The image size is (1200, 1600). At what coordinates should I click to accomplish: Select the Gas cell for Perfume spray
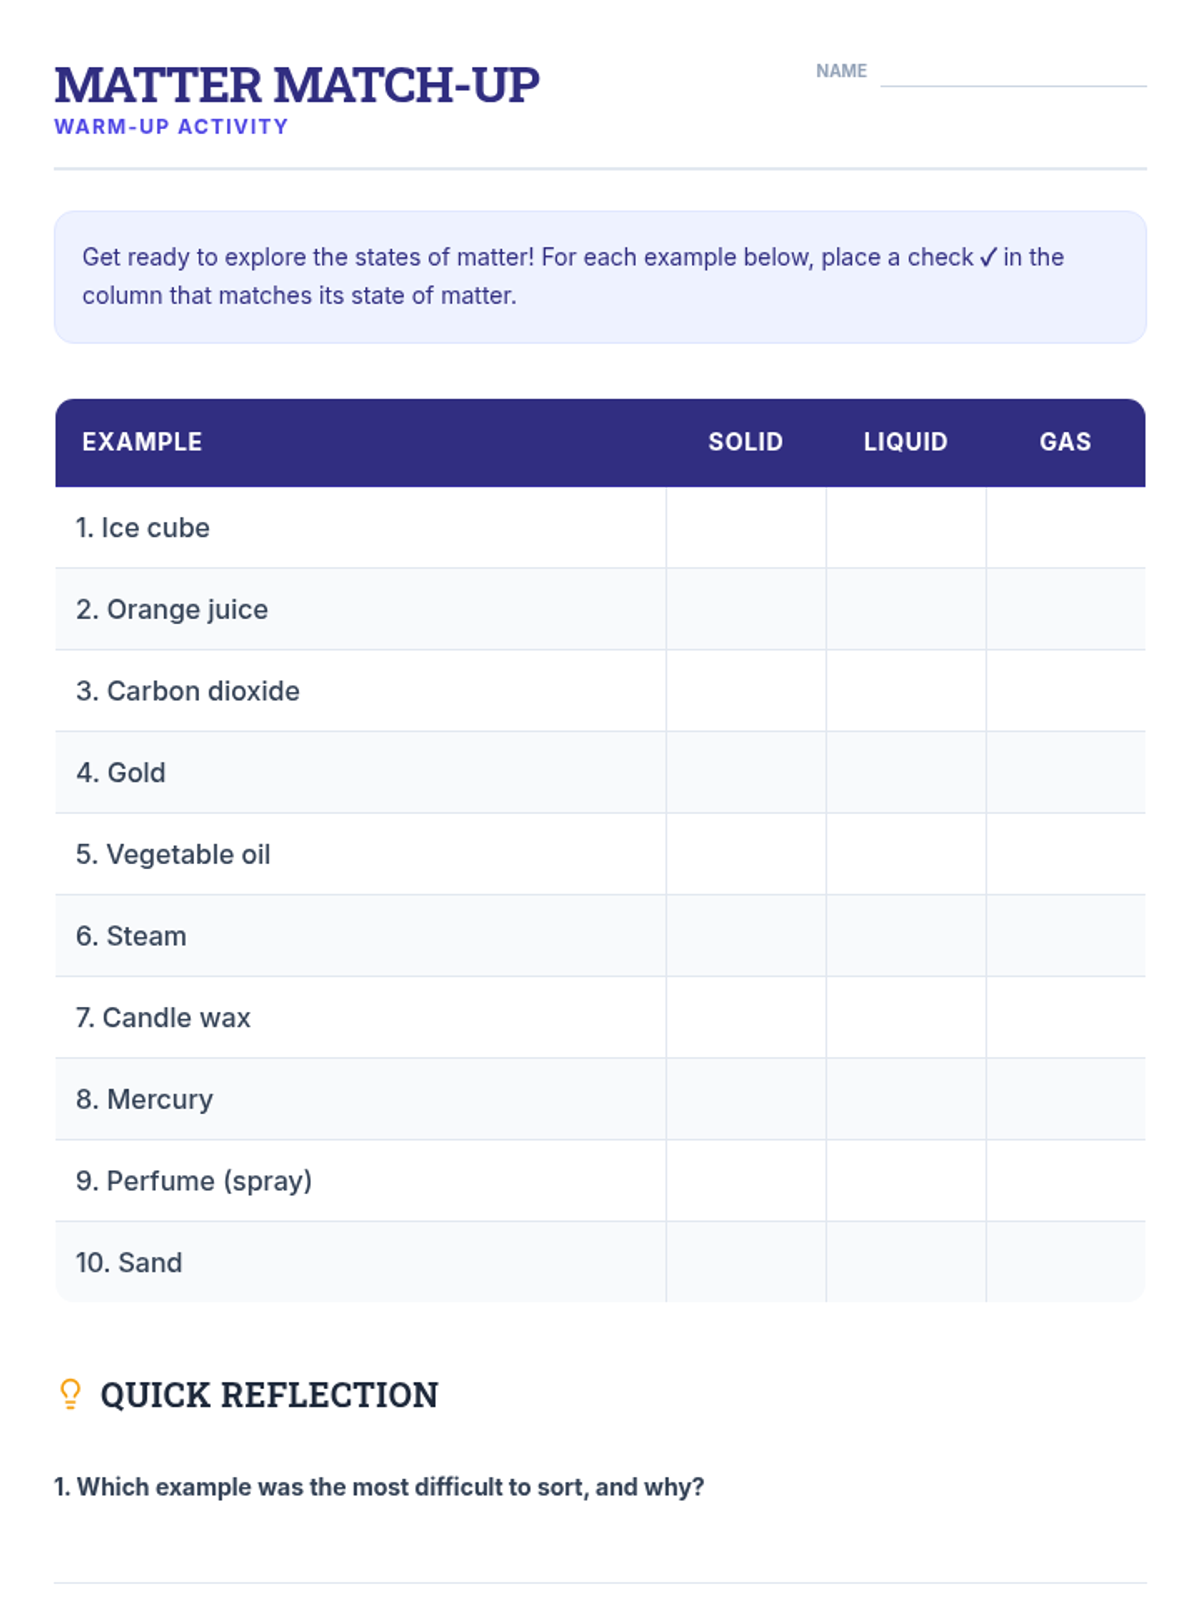point(1066,1181)
